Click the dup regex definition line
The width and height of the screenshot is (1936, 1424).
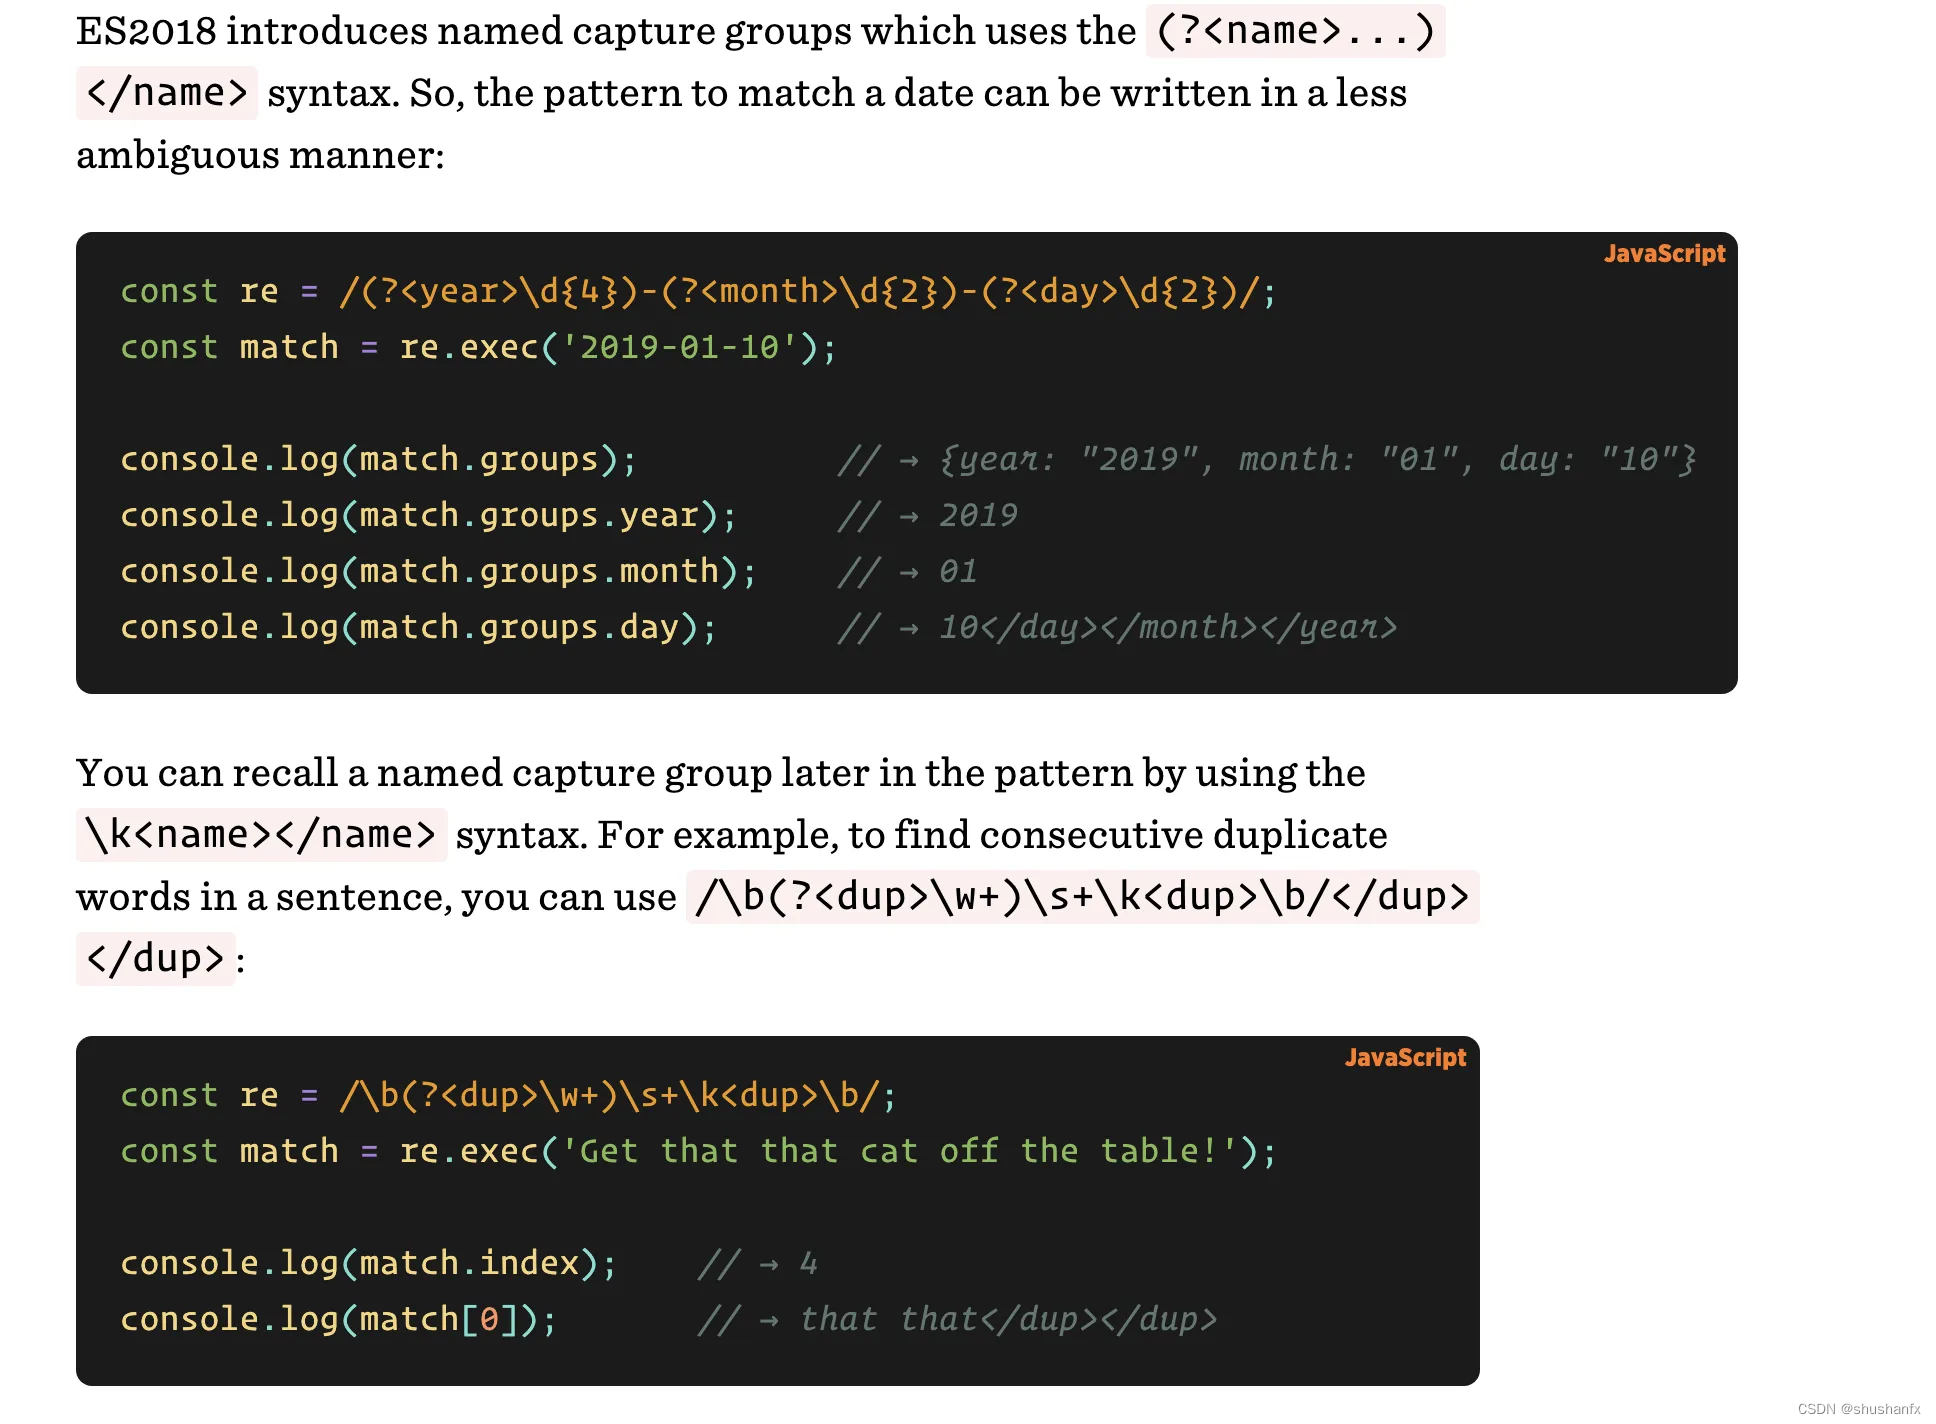(x=509, y=1096)
